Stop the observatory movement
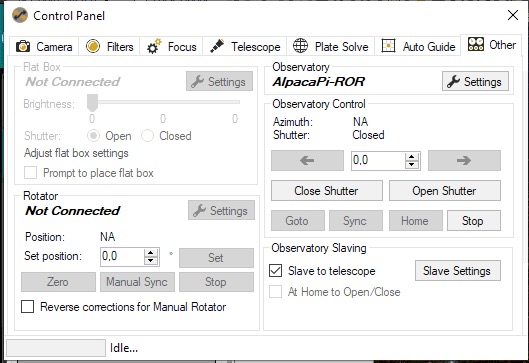This screenshot has width=529, height=363. (x=474, y=221)
